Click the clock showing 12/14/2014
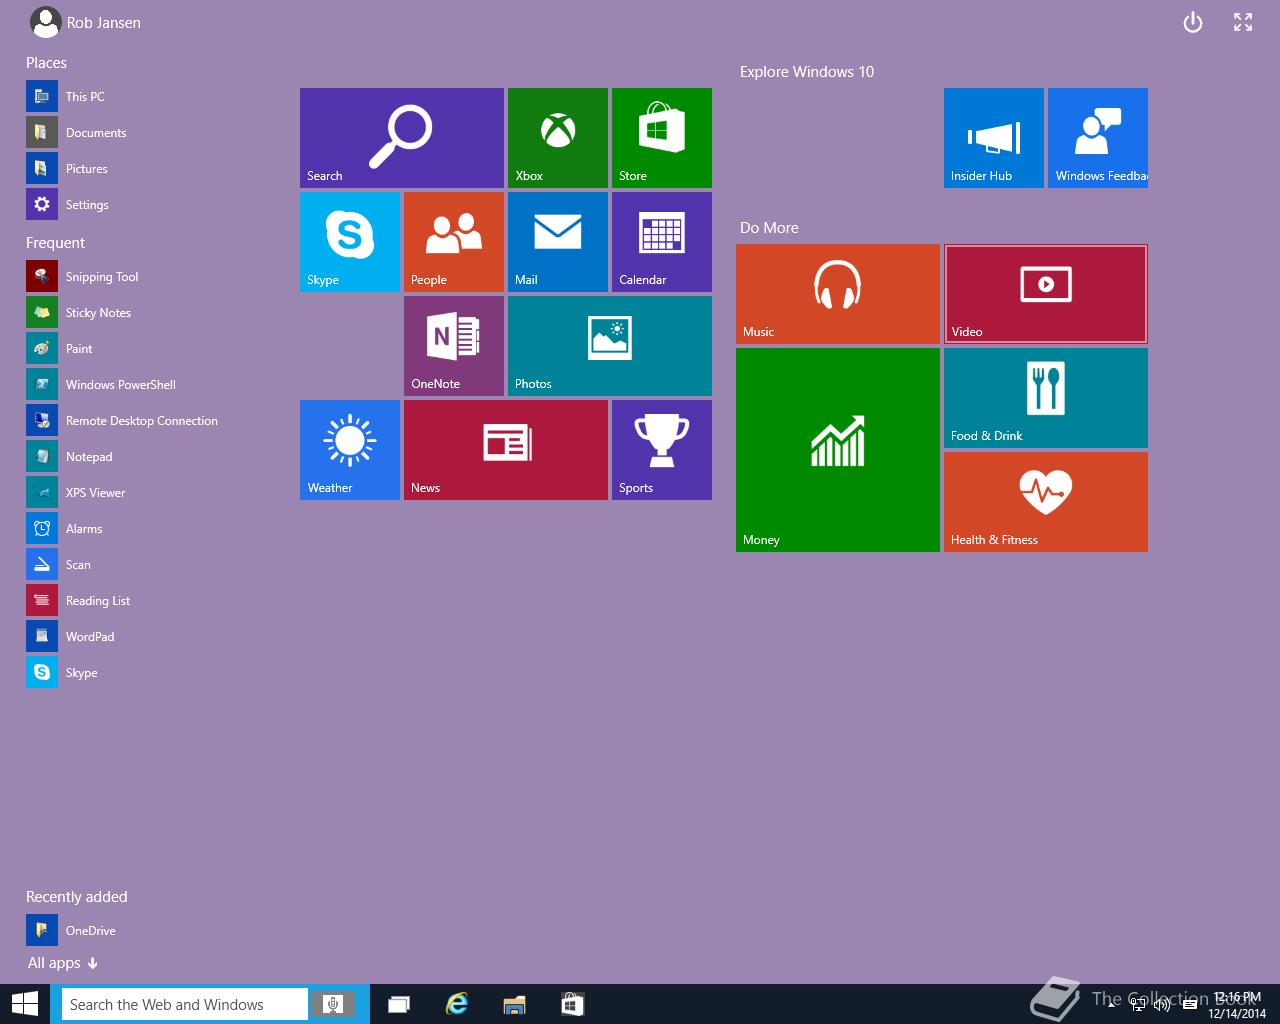Image resolution: width=1280 pixels, height=1024 pixels. (x=1237, y=1005)
